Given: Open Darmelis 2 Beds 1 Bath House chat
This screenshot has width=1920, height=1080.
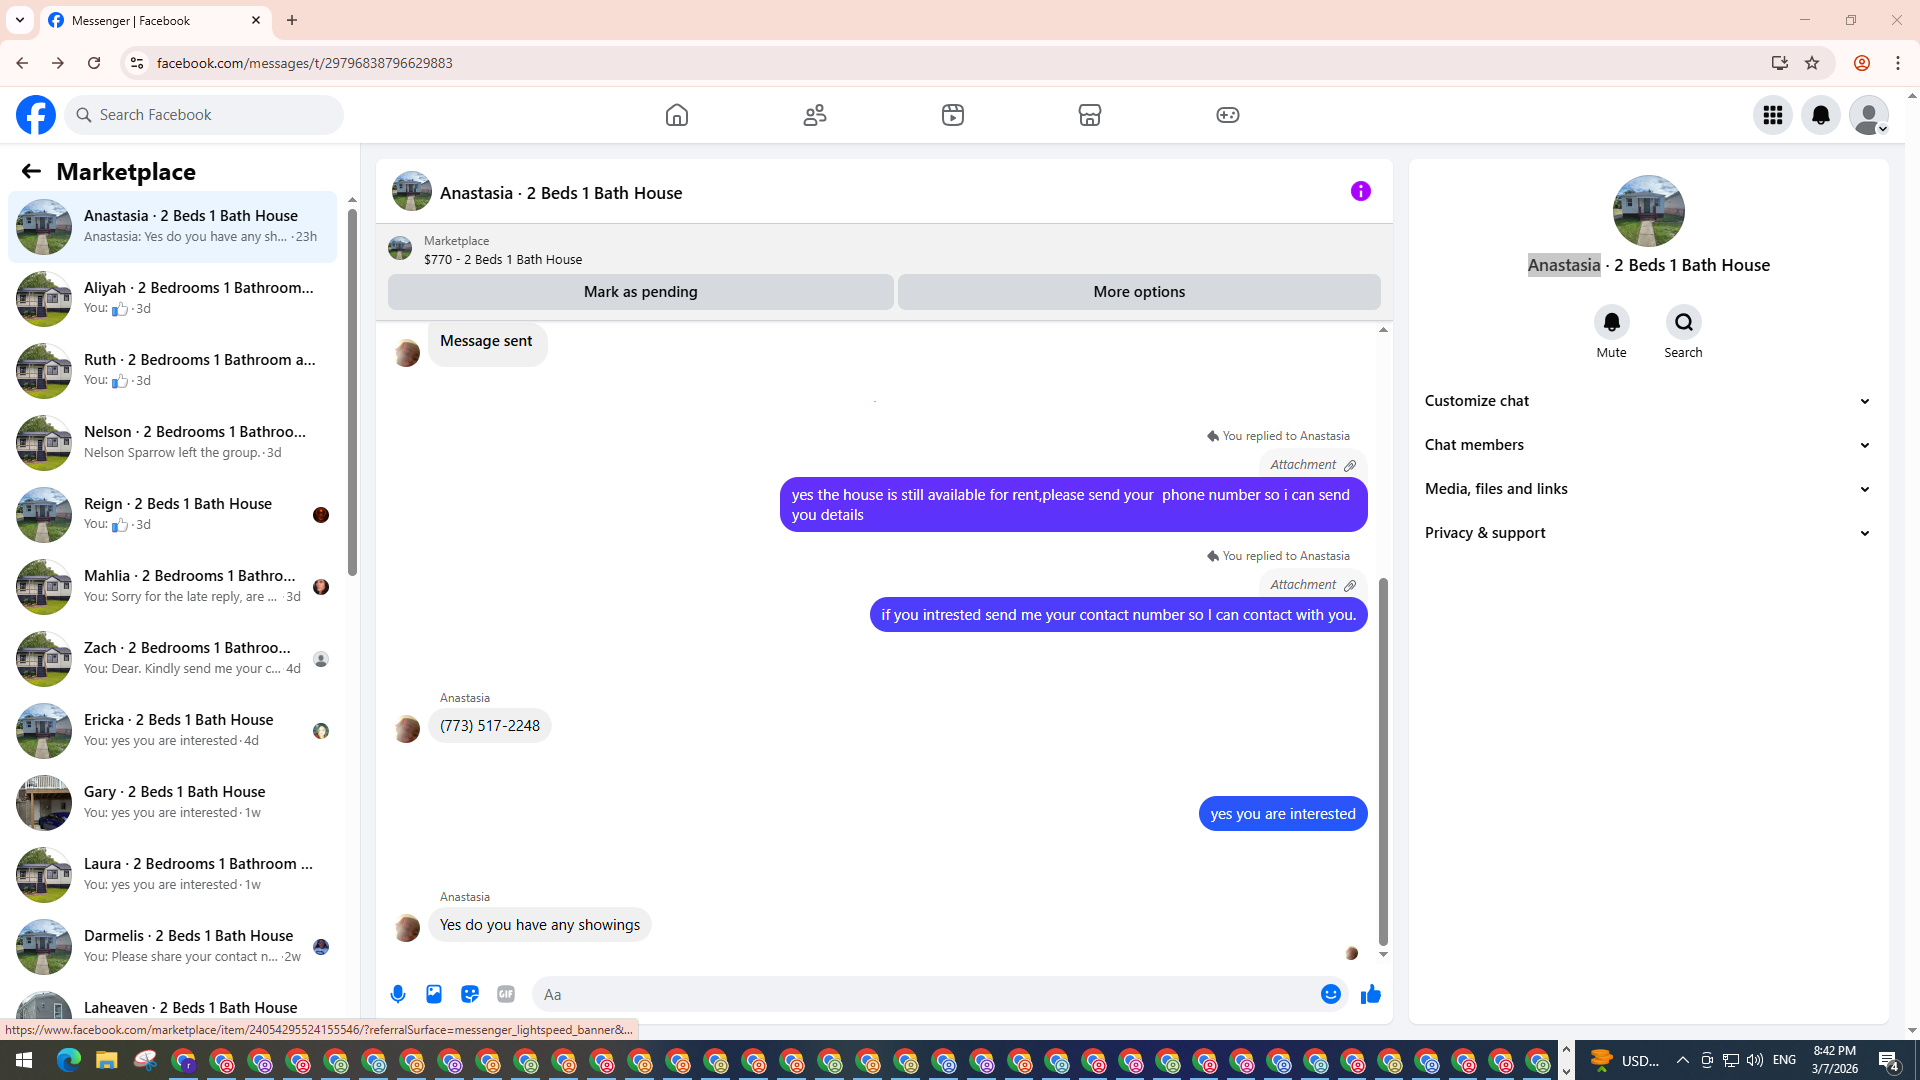Looking at the screenshot, I should [x=172, y=947].
